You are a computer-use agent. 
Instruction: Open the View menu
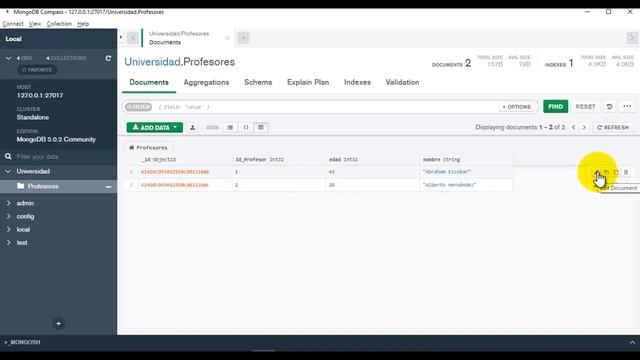(35, 24)
